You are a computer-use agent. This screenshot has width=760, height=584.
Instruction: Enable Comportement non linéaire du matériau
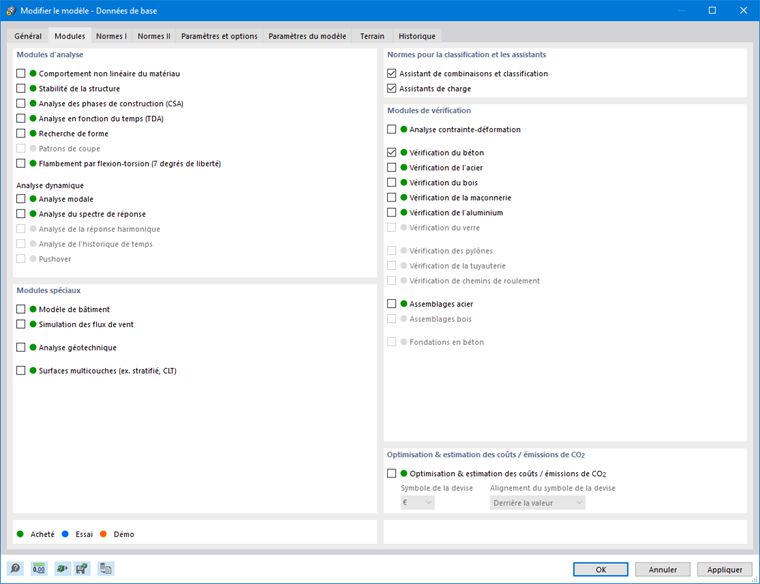[x=21, y=74]
